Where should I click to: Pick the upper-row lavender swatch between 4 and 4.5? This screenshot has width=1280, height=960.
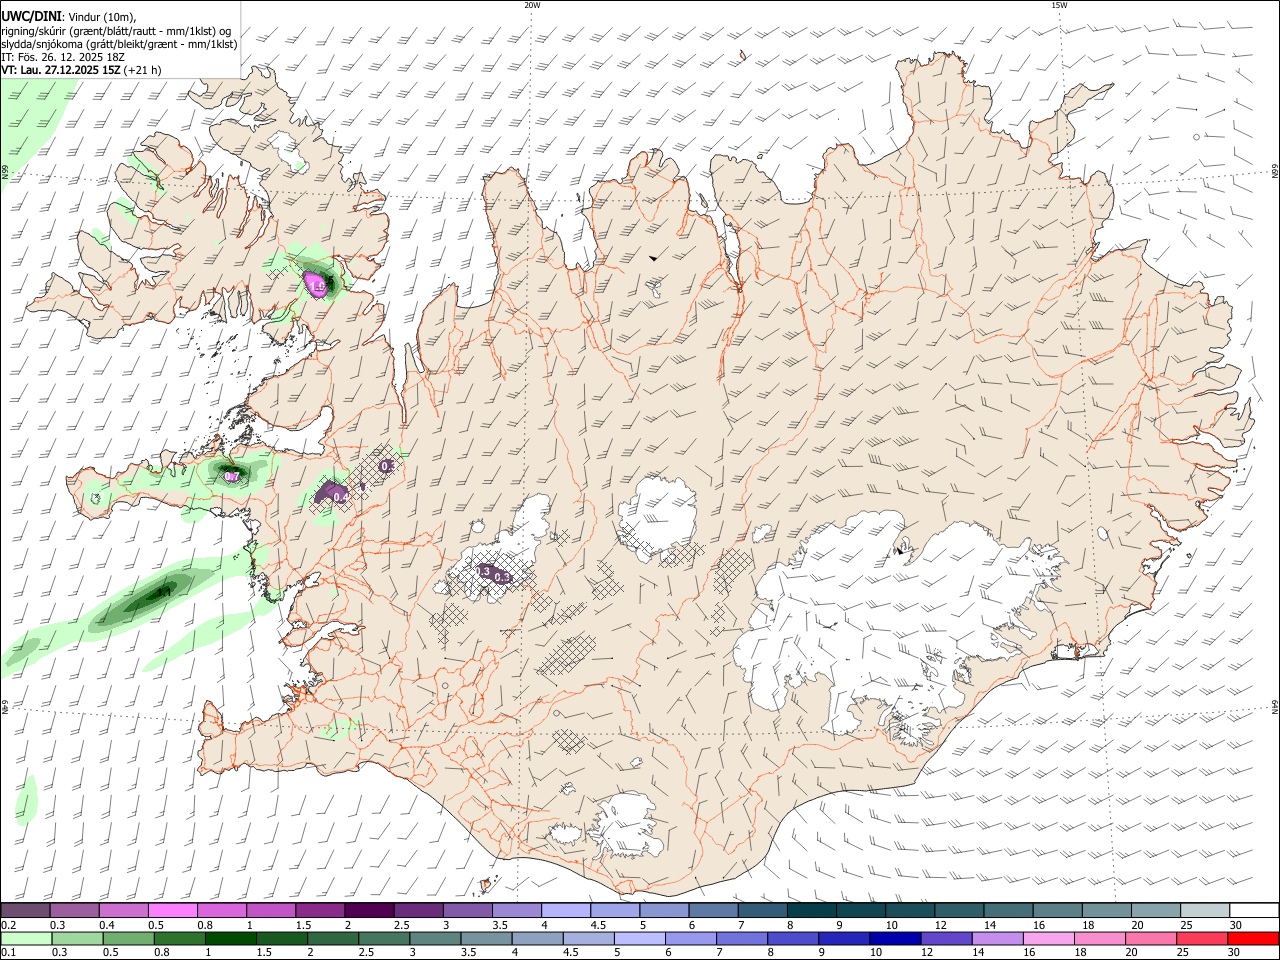coord(566,910)
